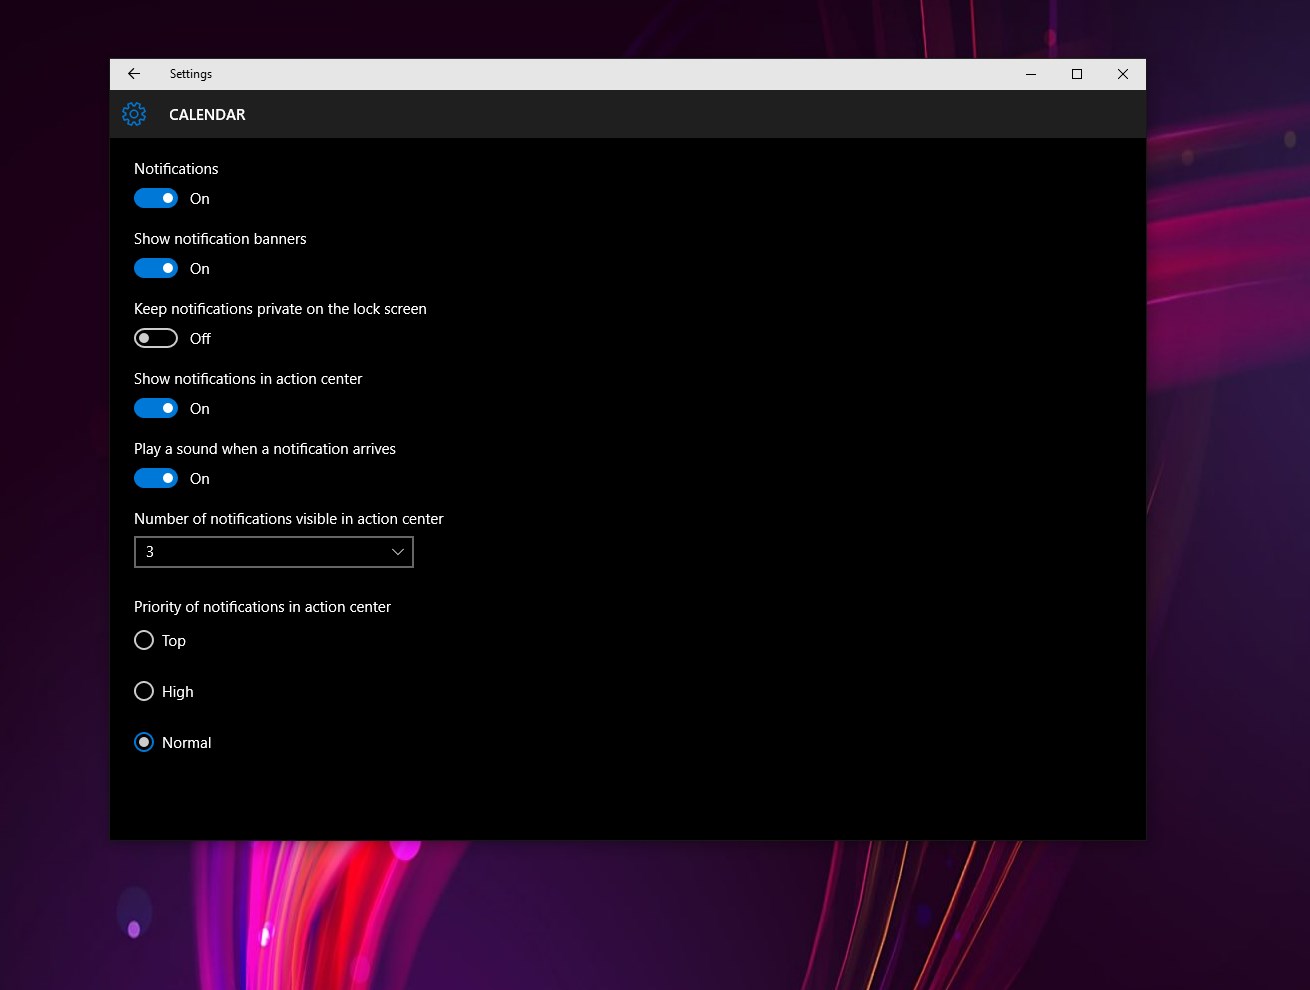Enable Keep notifications private on lock screen
1310x990 pixels.
click(x=156, y=338)
